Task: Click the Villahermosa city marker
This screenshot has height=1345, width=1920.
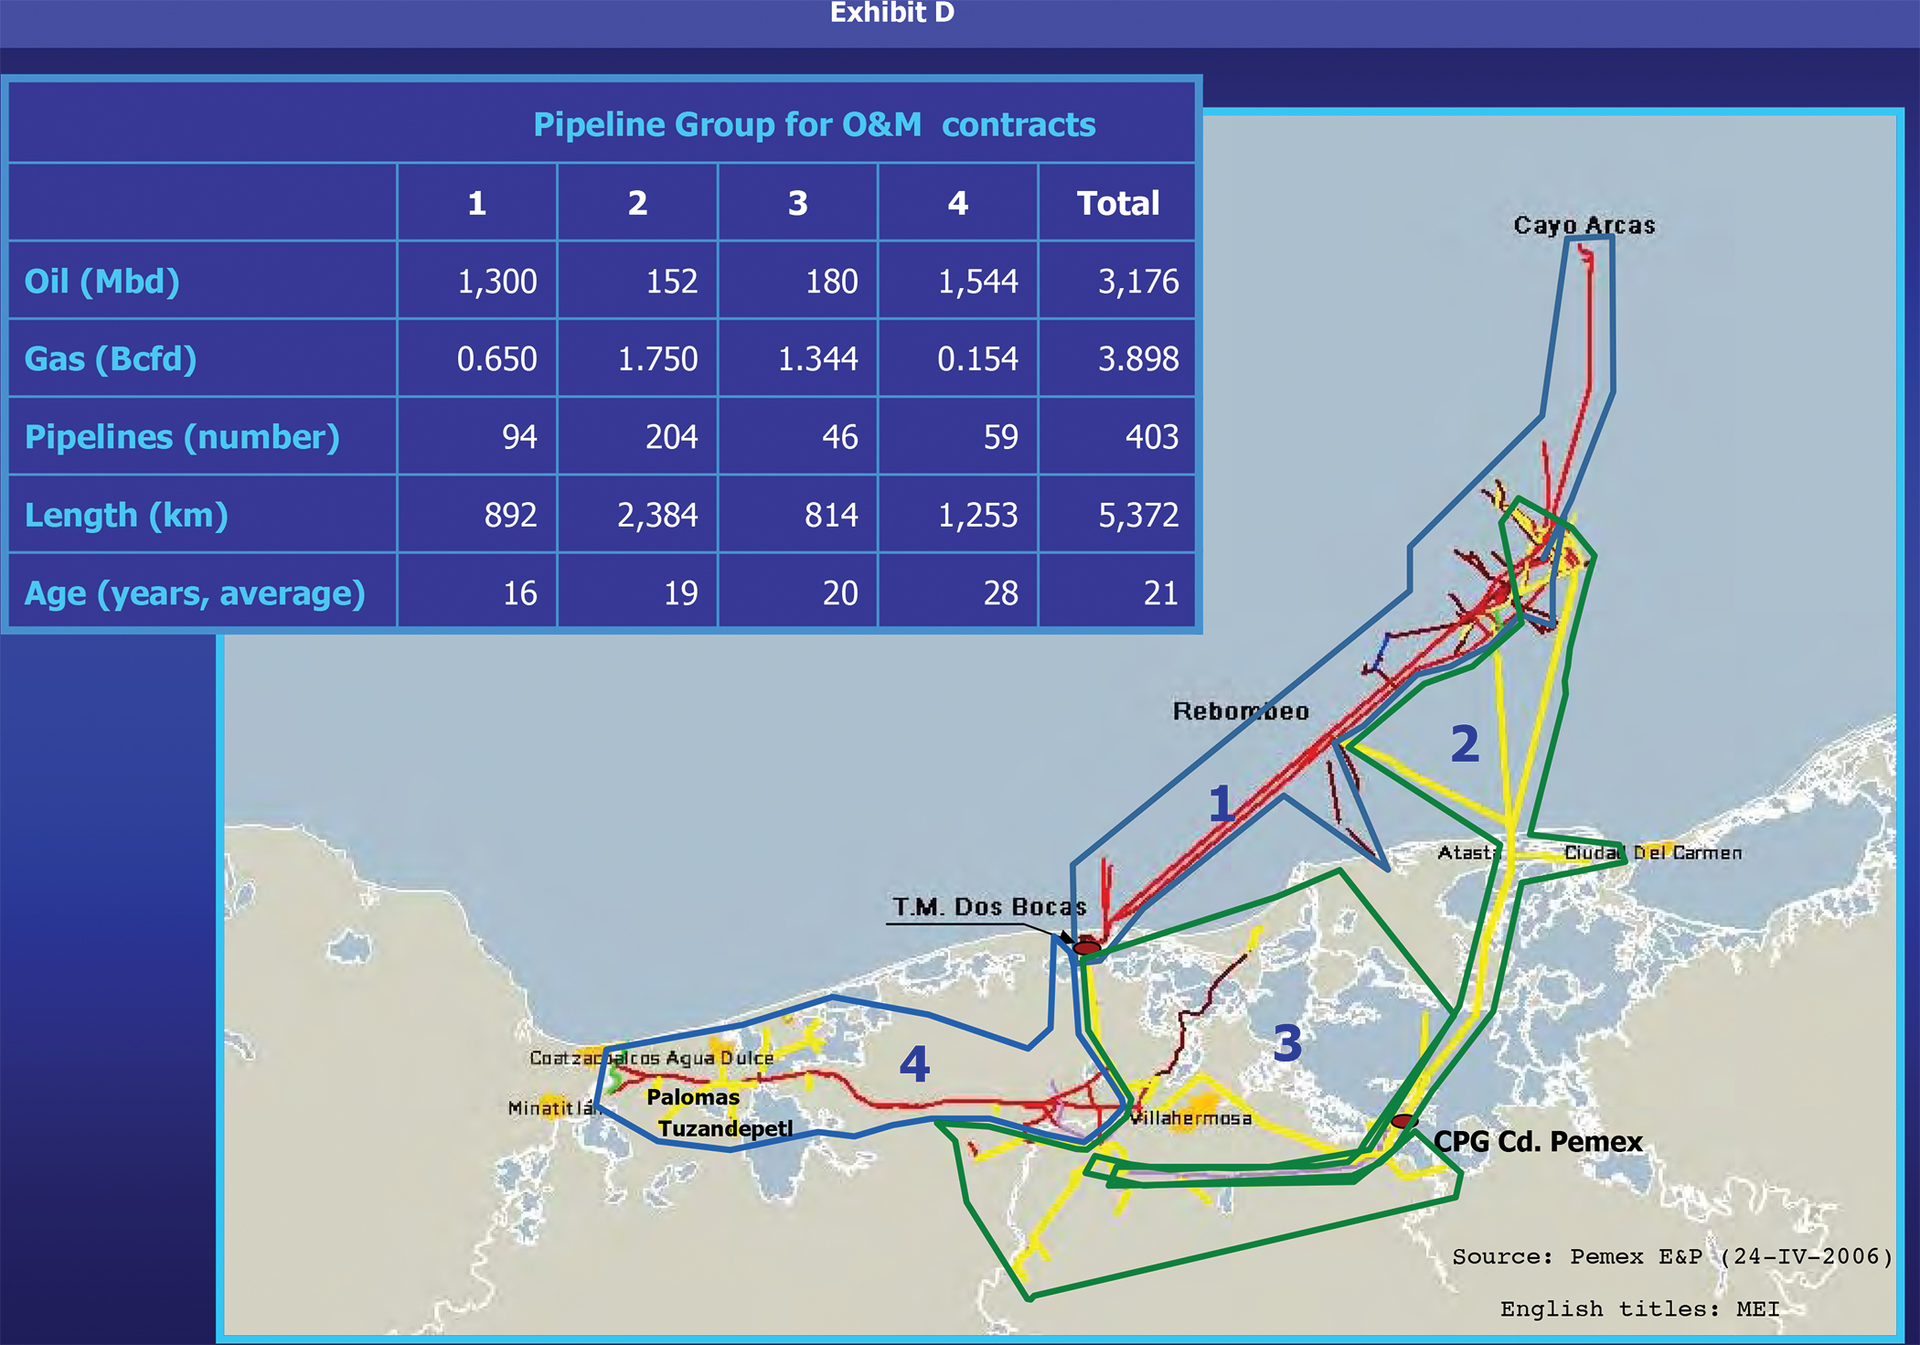Action: (1190, 1118)
